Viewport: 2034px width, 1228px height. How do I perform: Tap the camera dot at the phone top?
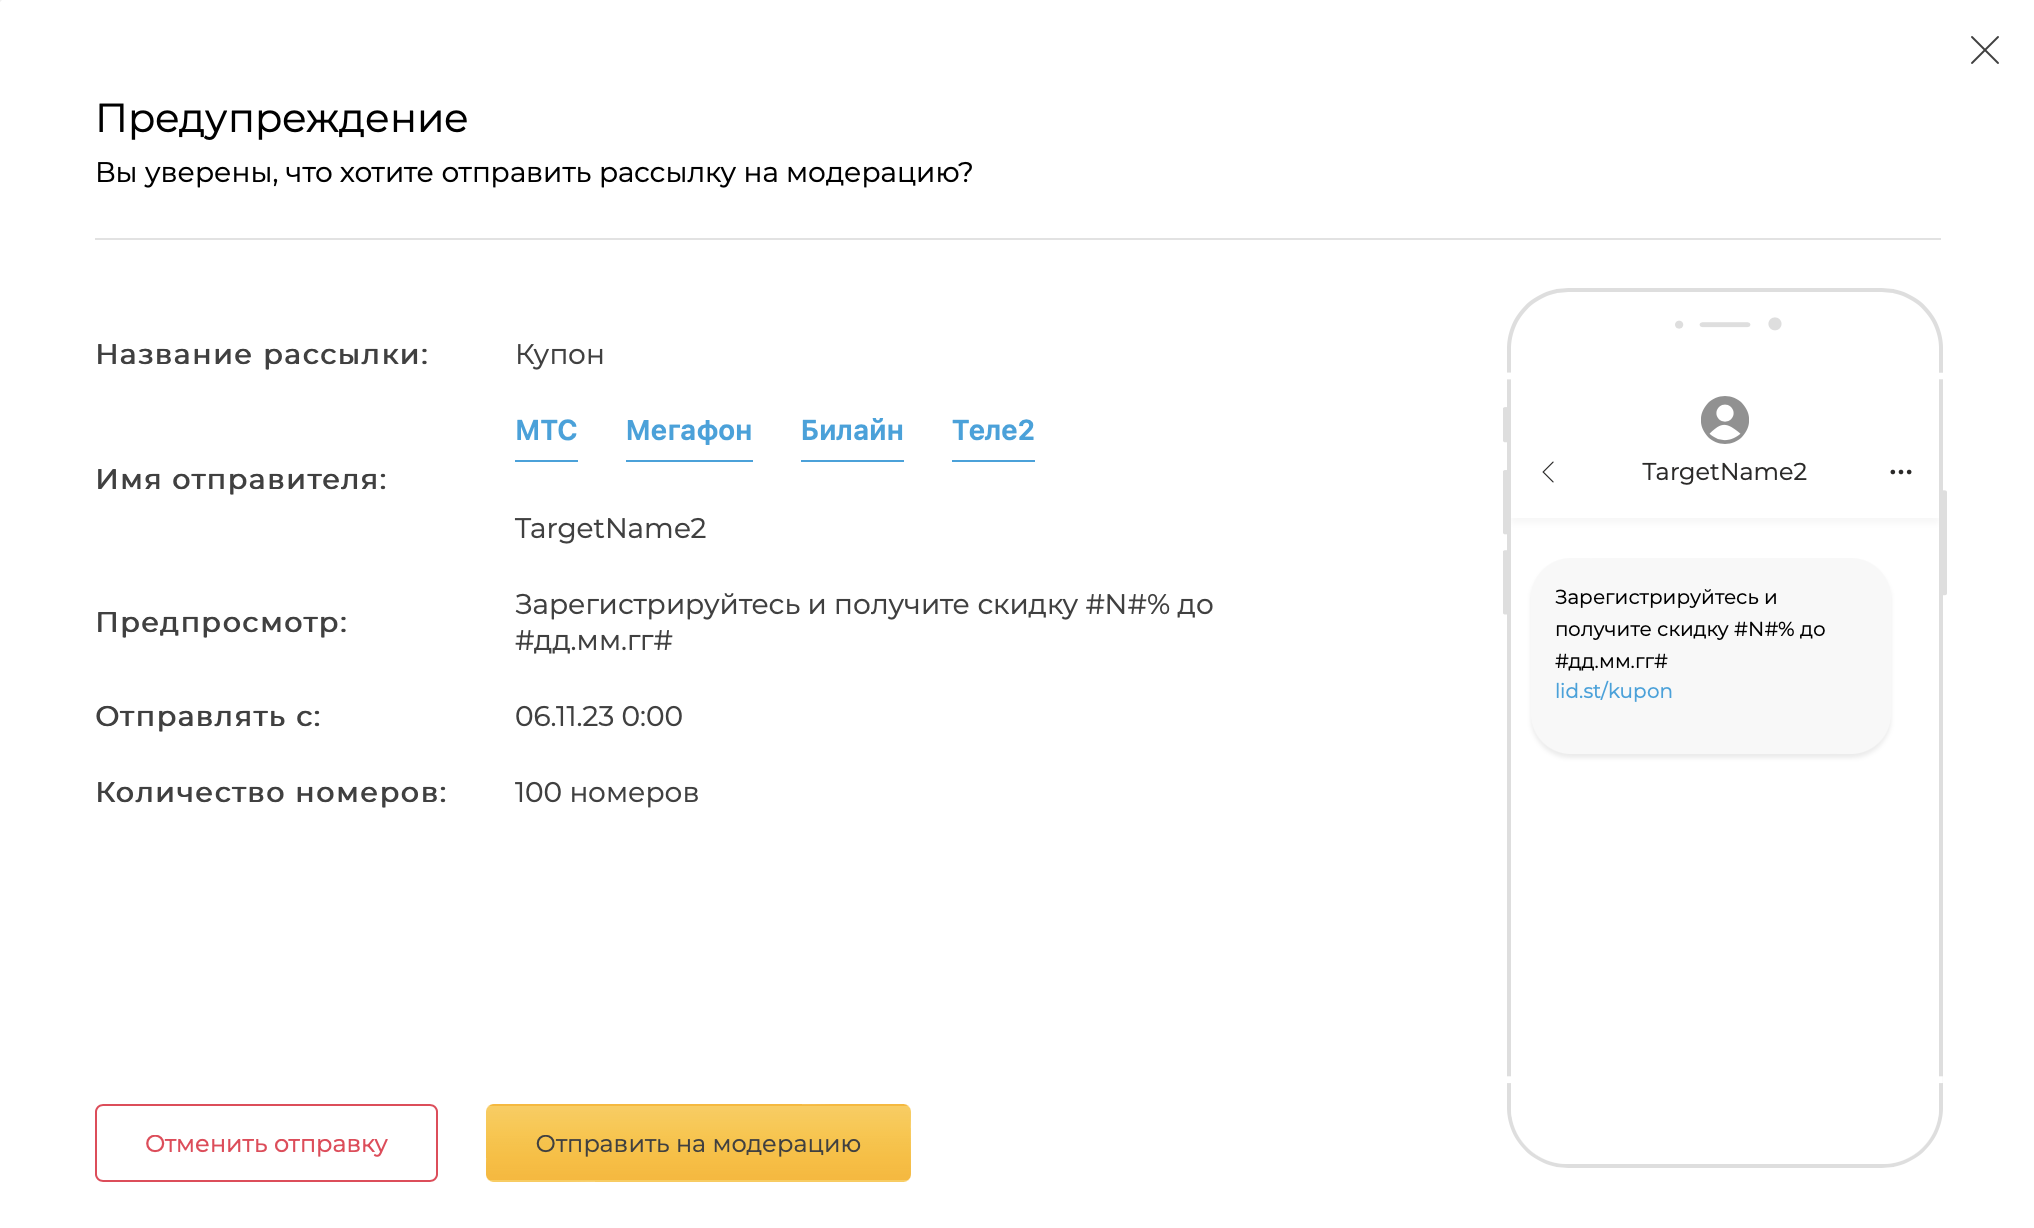tap(1777, 323)
